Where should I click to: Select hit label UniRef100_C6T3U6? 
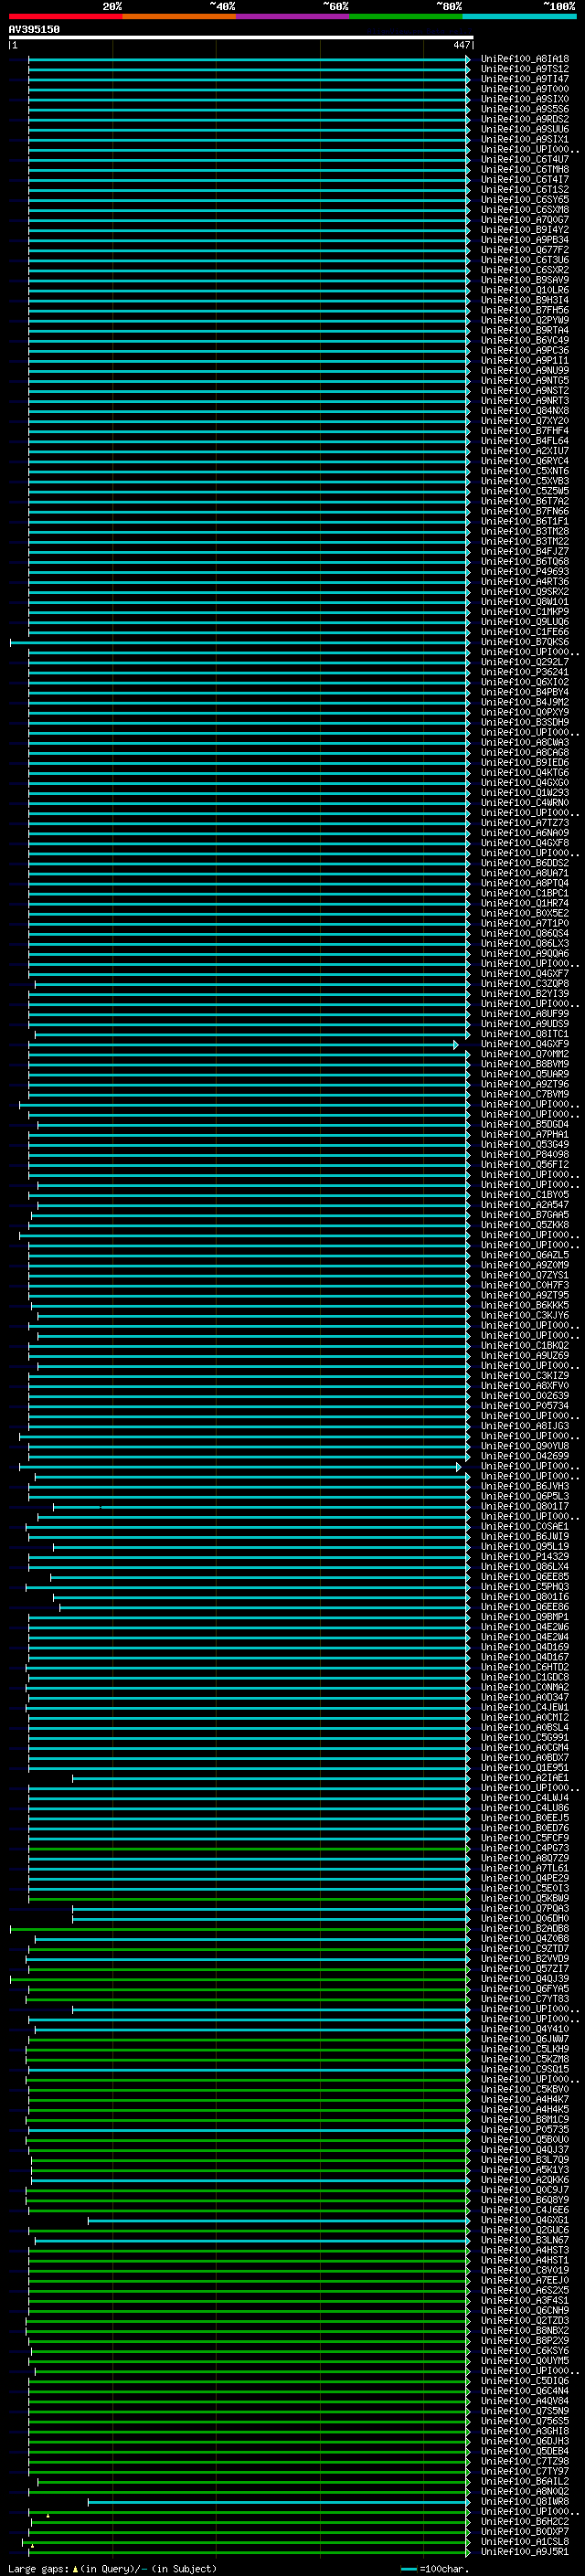[x=524, y=260]
